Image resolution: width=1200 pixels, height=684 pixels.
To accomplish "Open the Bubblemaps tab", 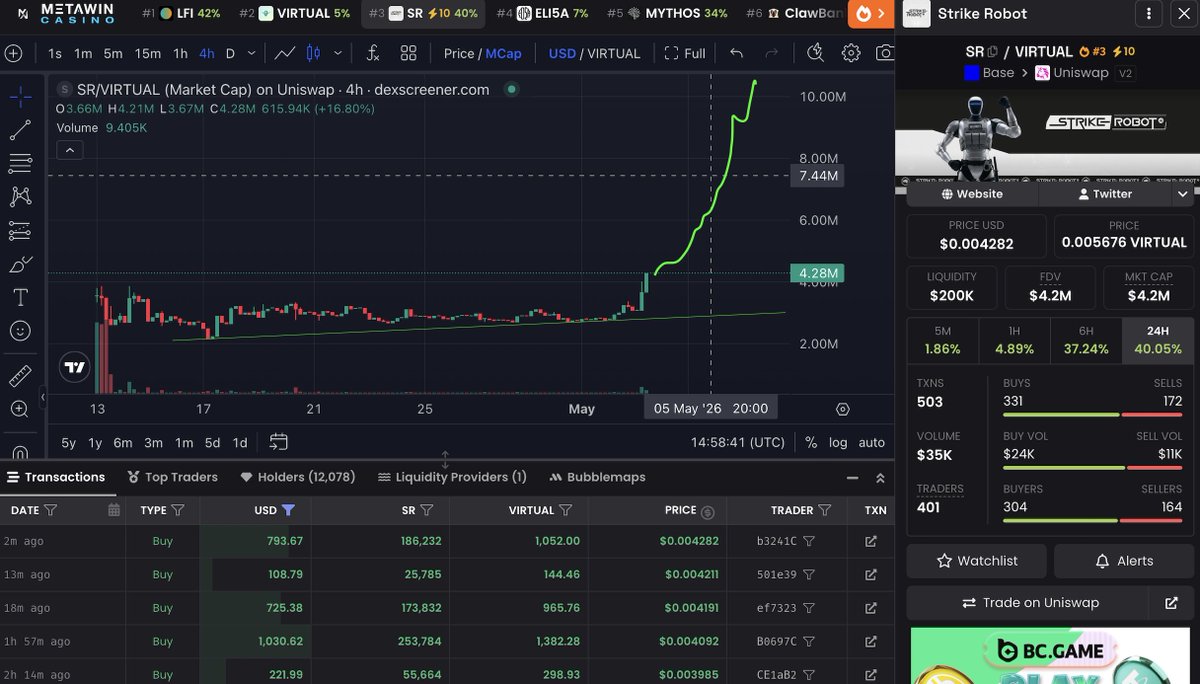I will click(x=598, y=477).
